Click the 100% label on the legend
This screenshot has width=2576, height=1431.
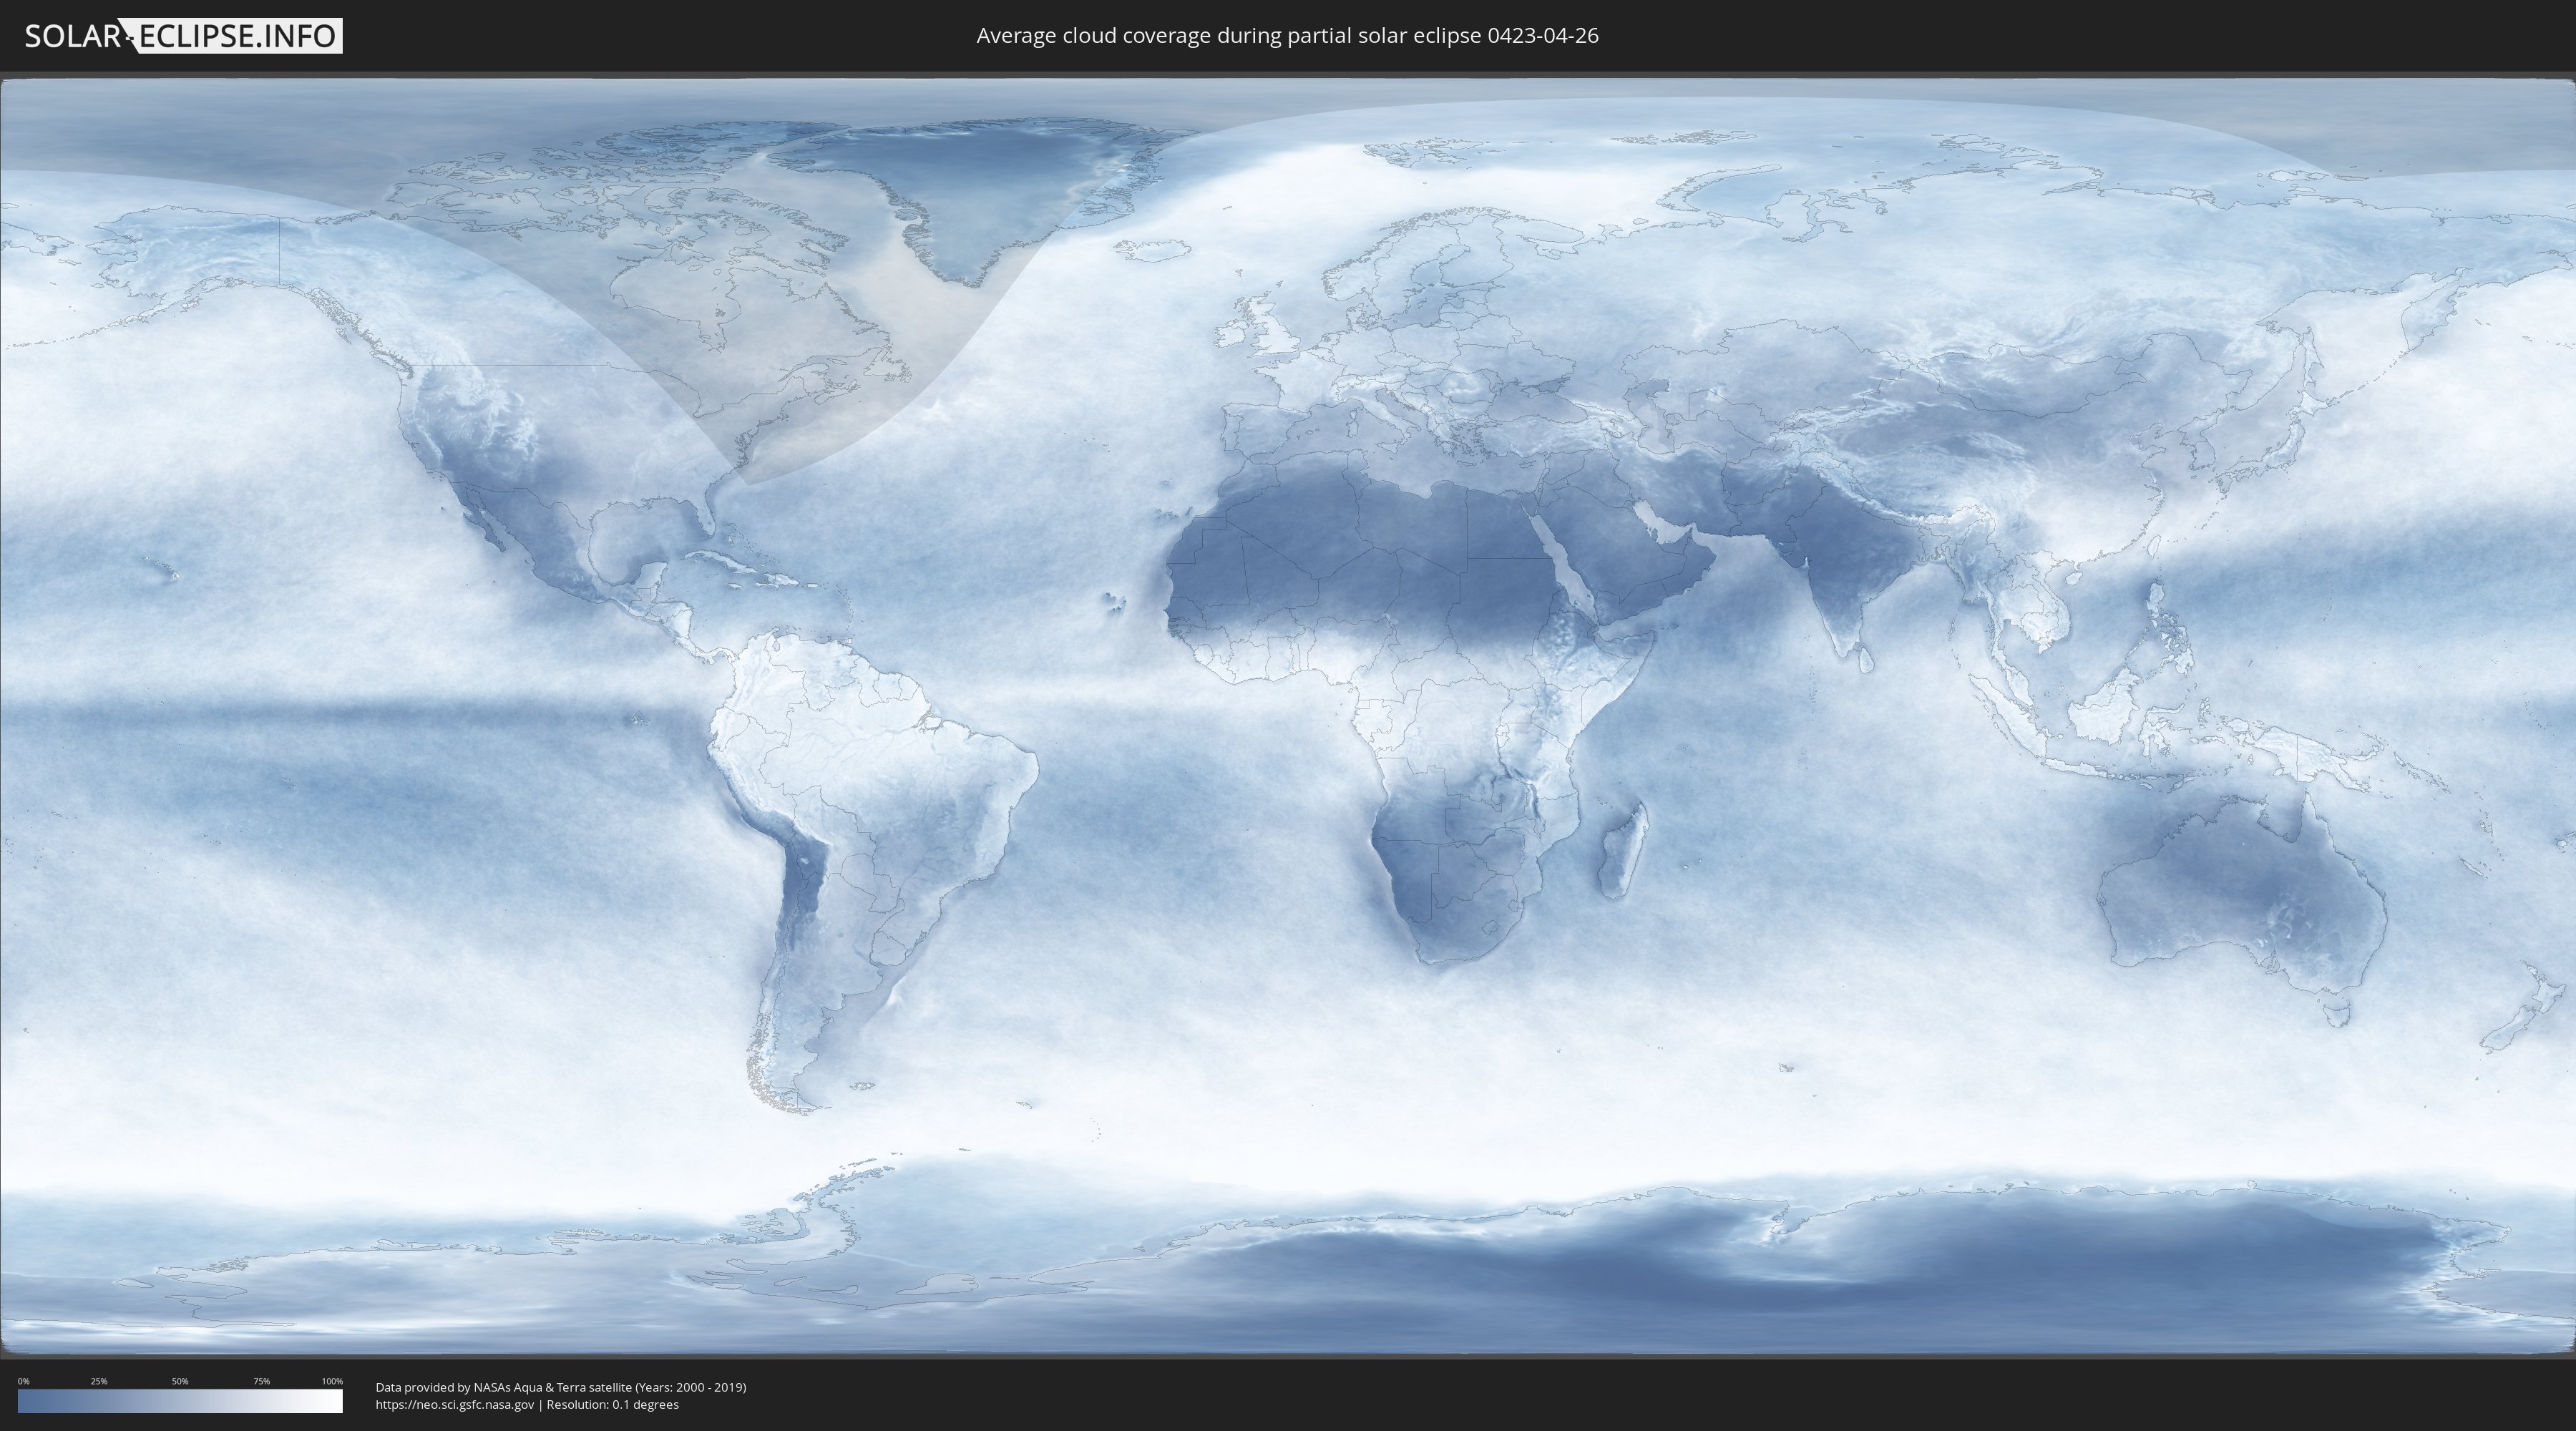(x=332, y=1381)
